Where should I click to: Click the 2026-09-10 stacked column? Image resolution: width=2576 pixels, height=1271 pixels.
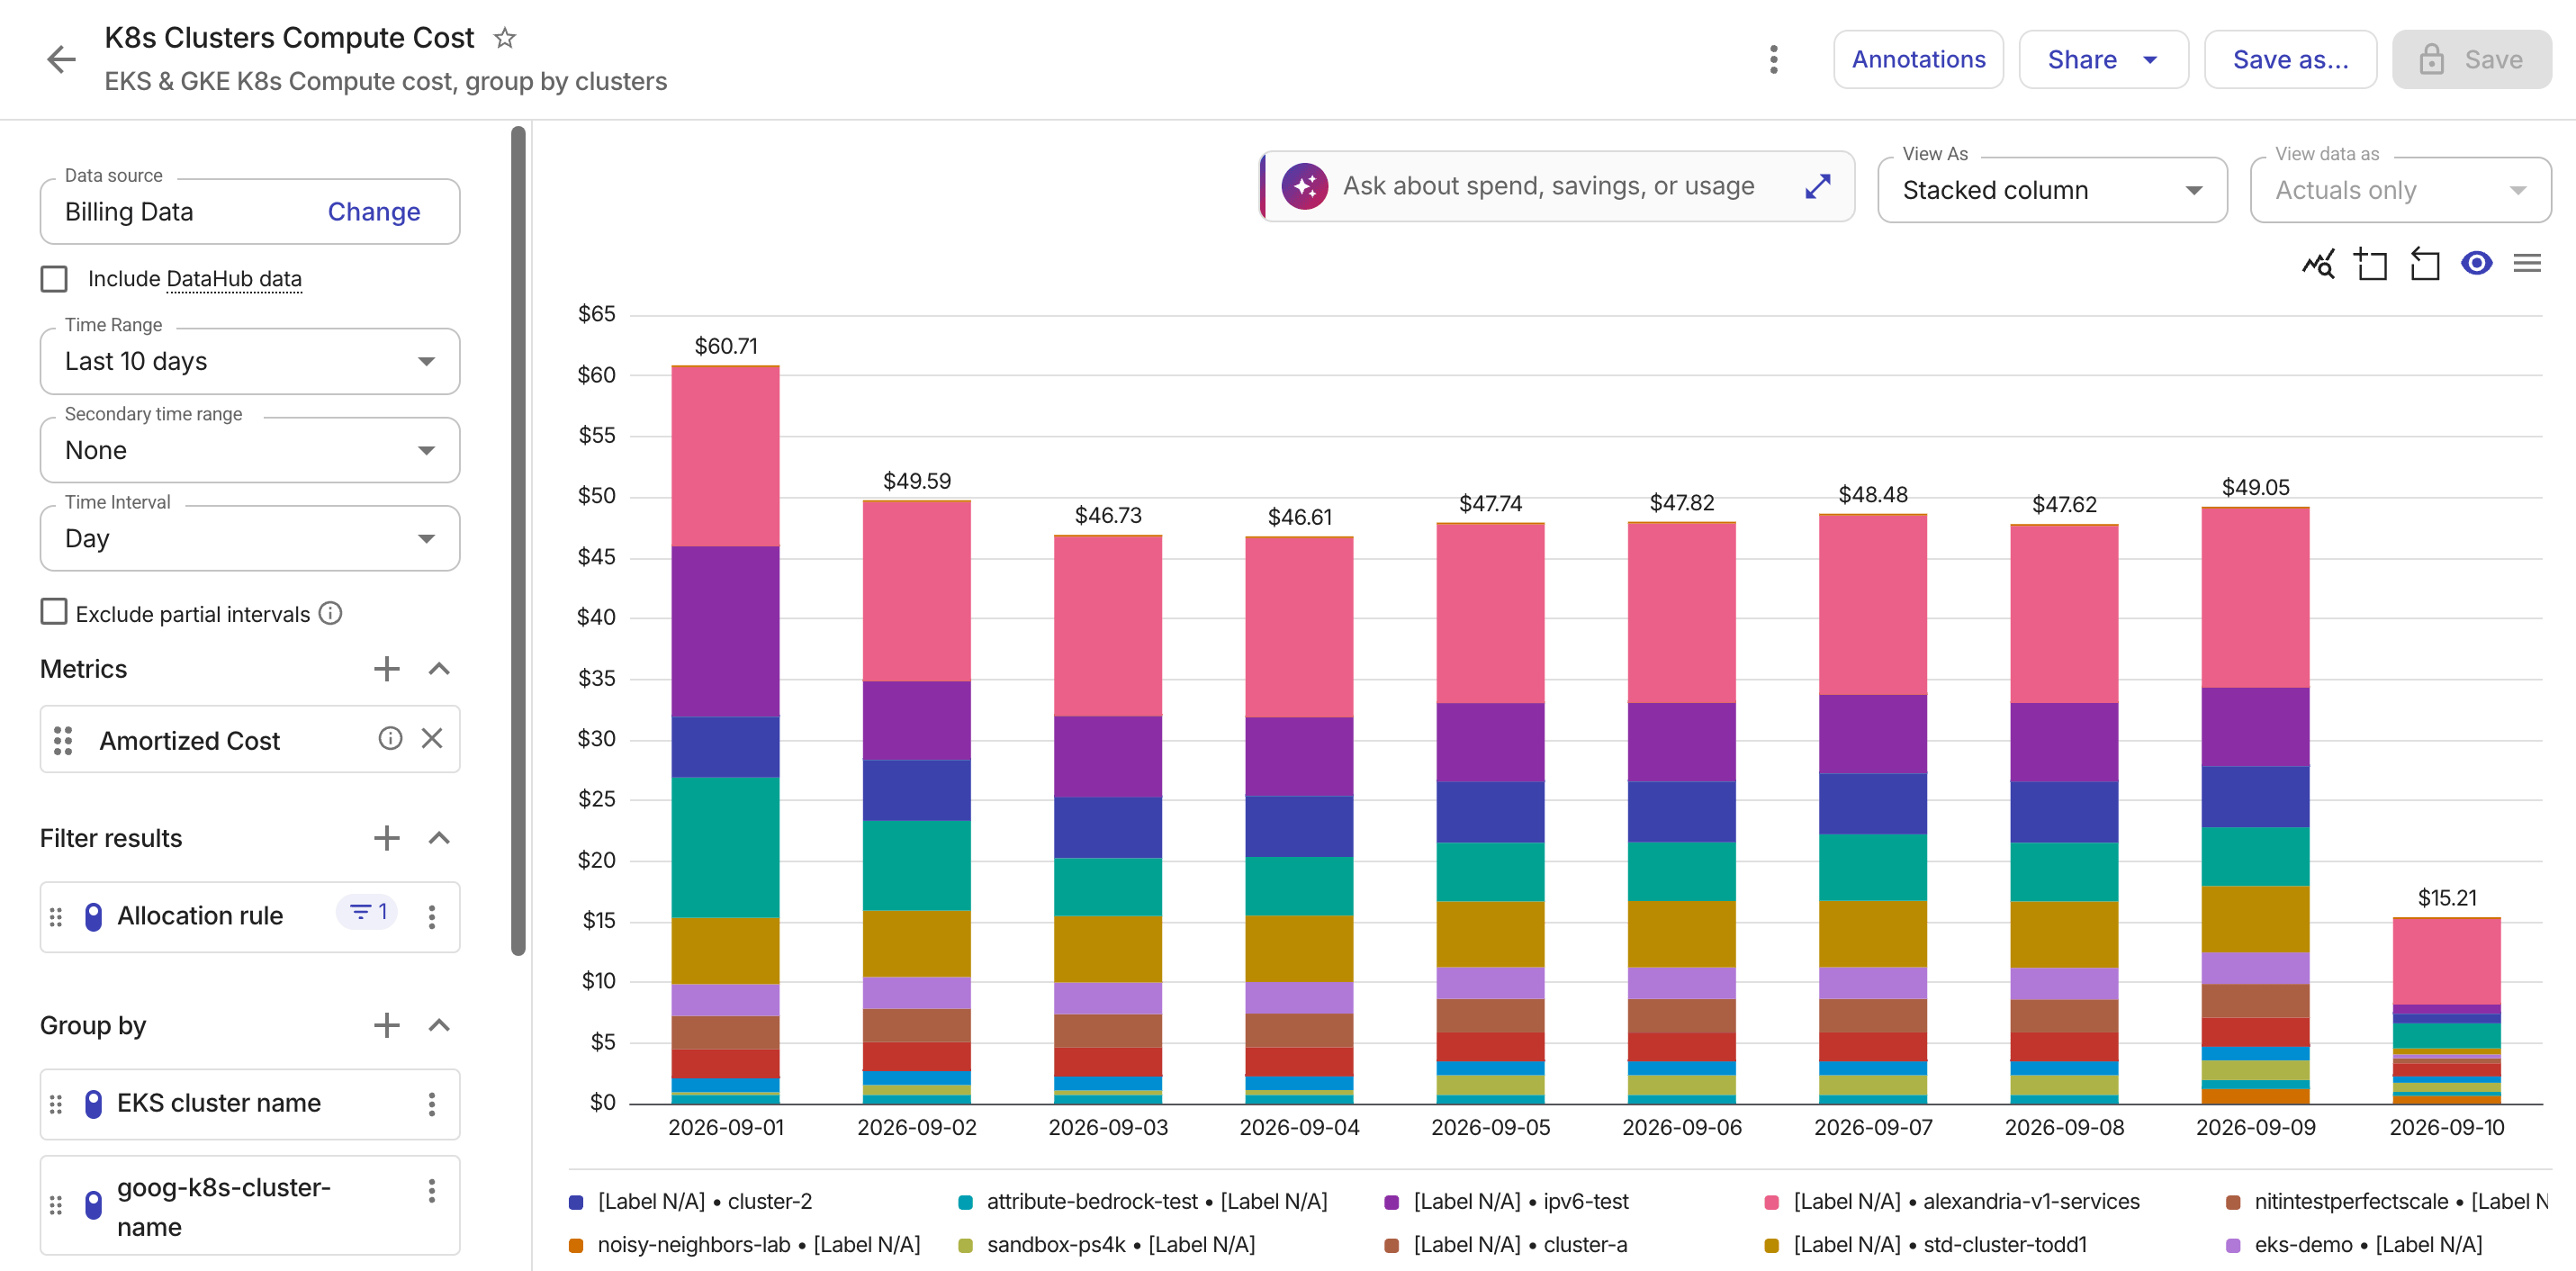click(2446, 1010)
